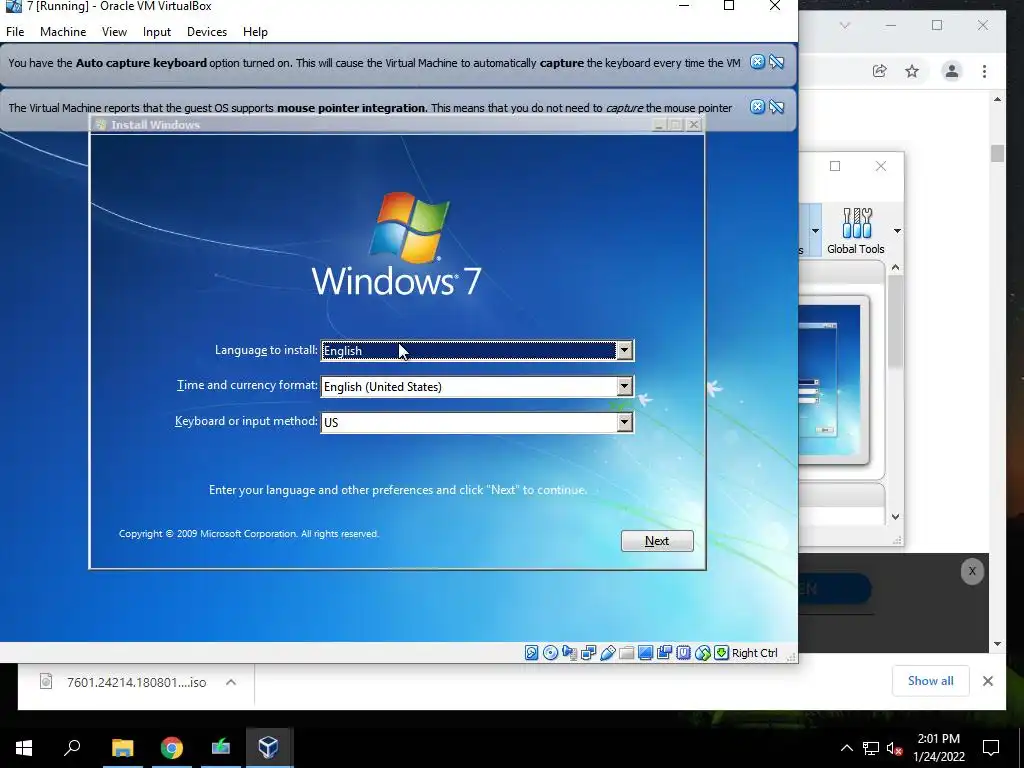Click Chrome page scroll down arrow
This screenshot has width=1024, height=768.
point(997,643)
